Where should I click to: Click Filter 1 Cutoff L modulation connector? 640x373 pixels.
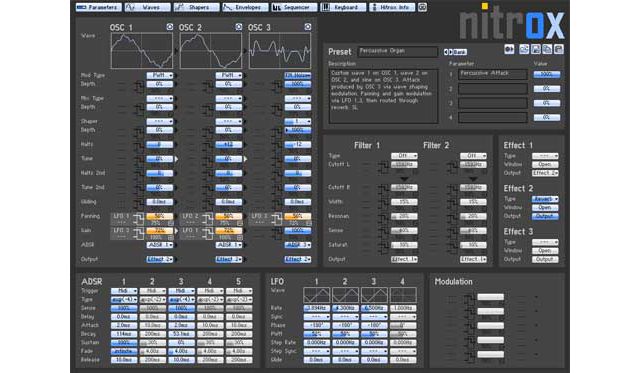pos(383,167)
